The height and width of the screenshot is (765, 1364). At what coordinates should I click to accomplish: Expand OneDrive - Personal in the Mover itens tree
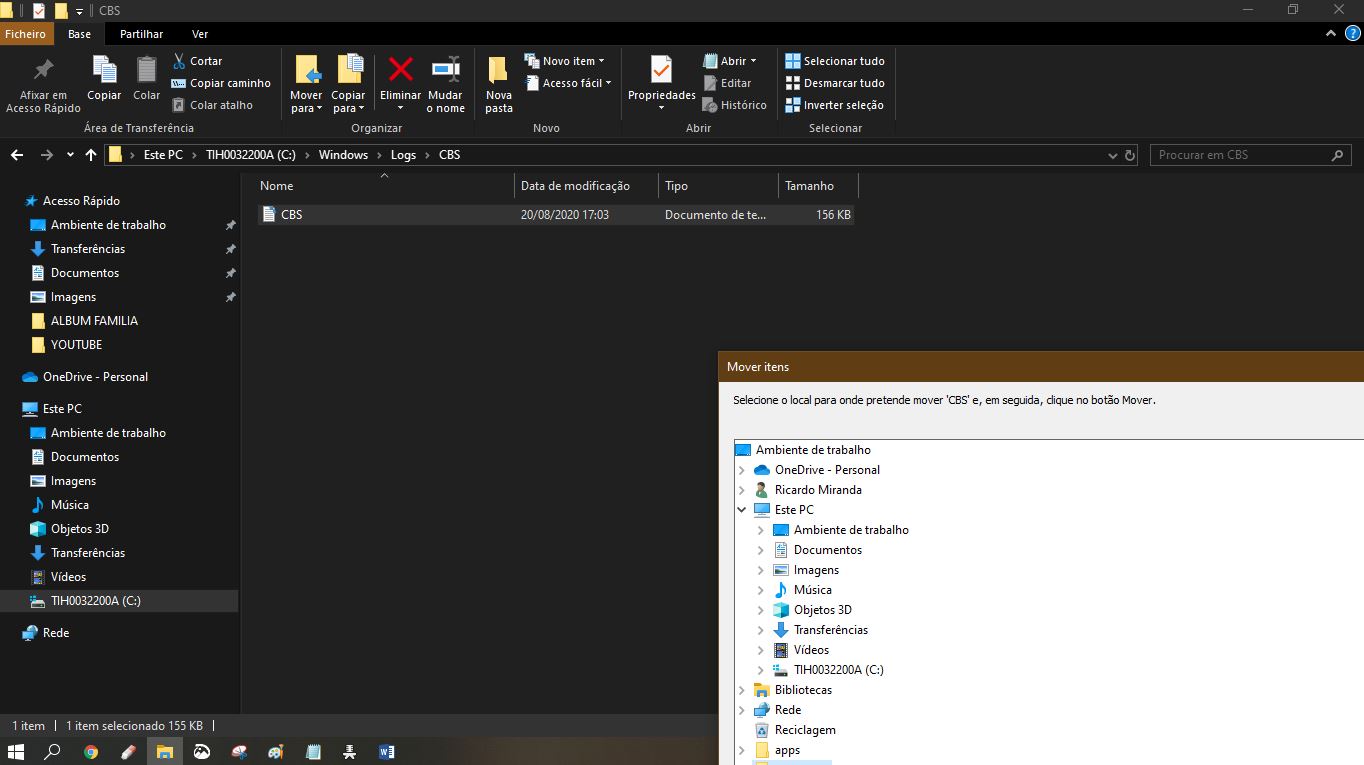coord(741,470)
